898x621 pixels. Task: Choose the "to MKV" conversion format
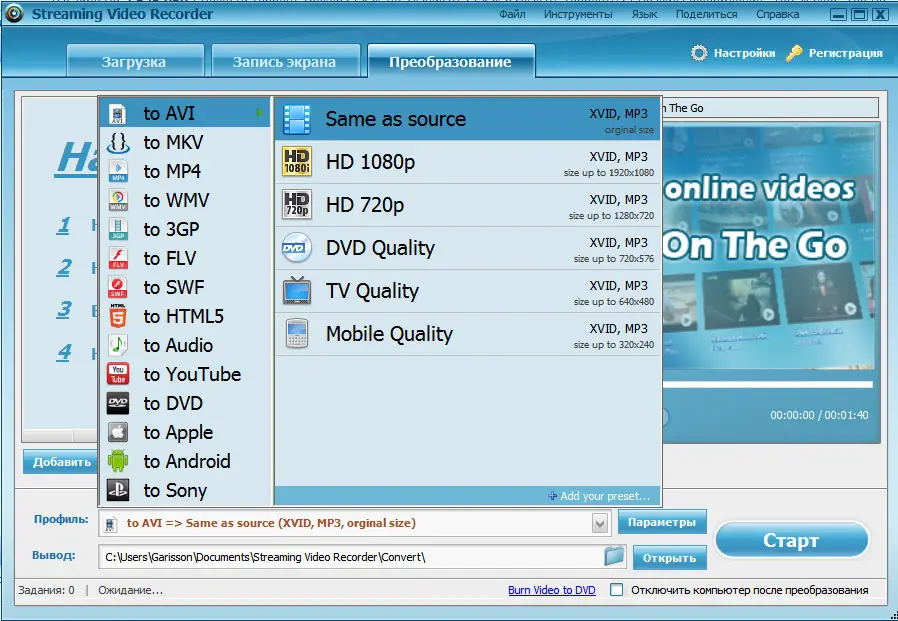coord(116,142)
